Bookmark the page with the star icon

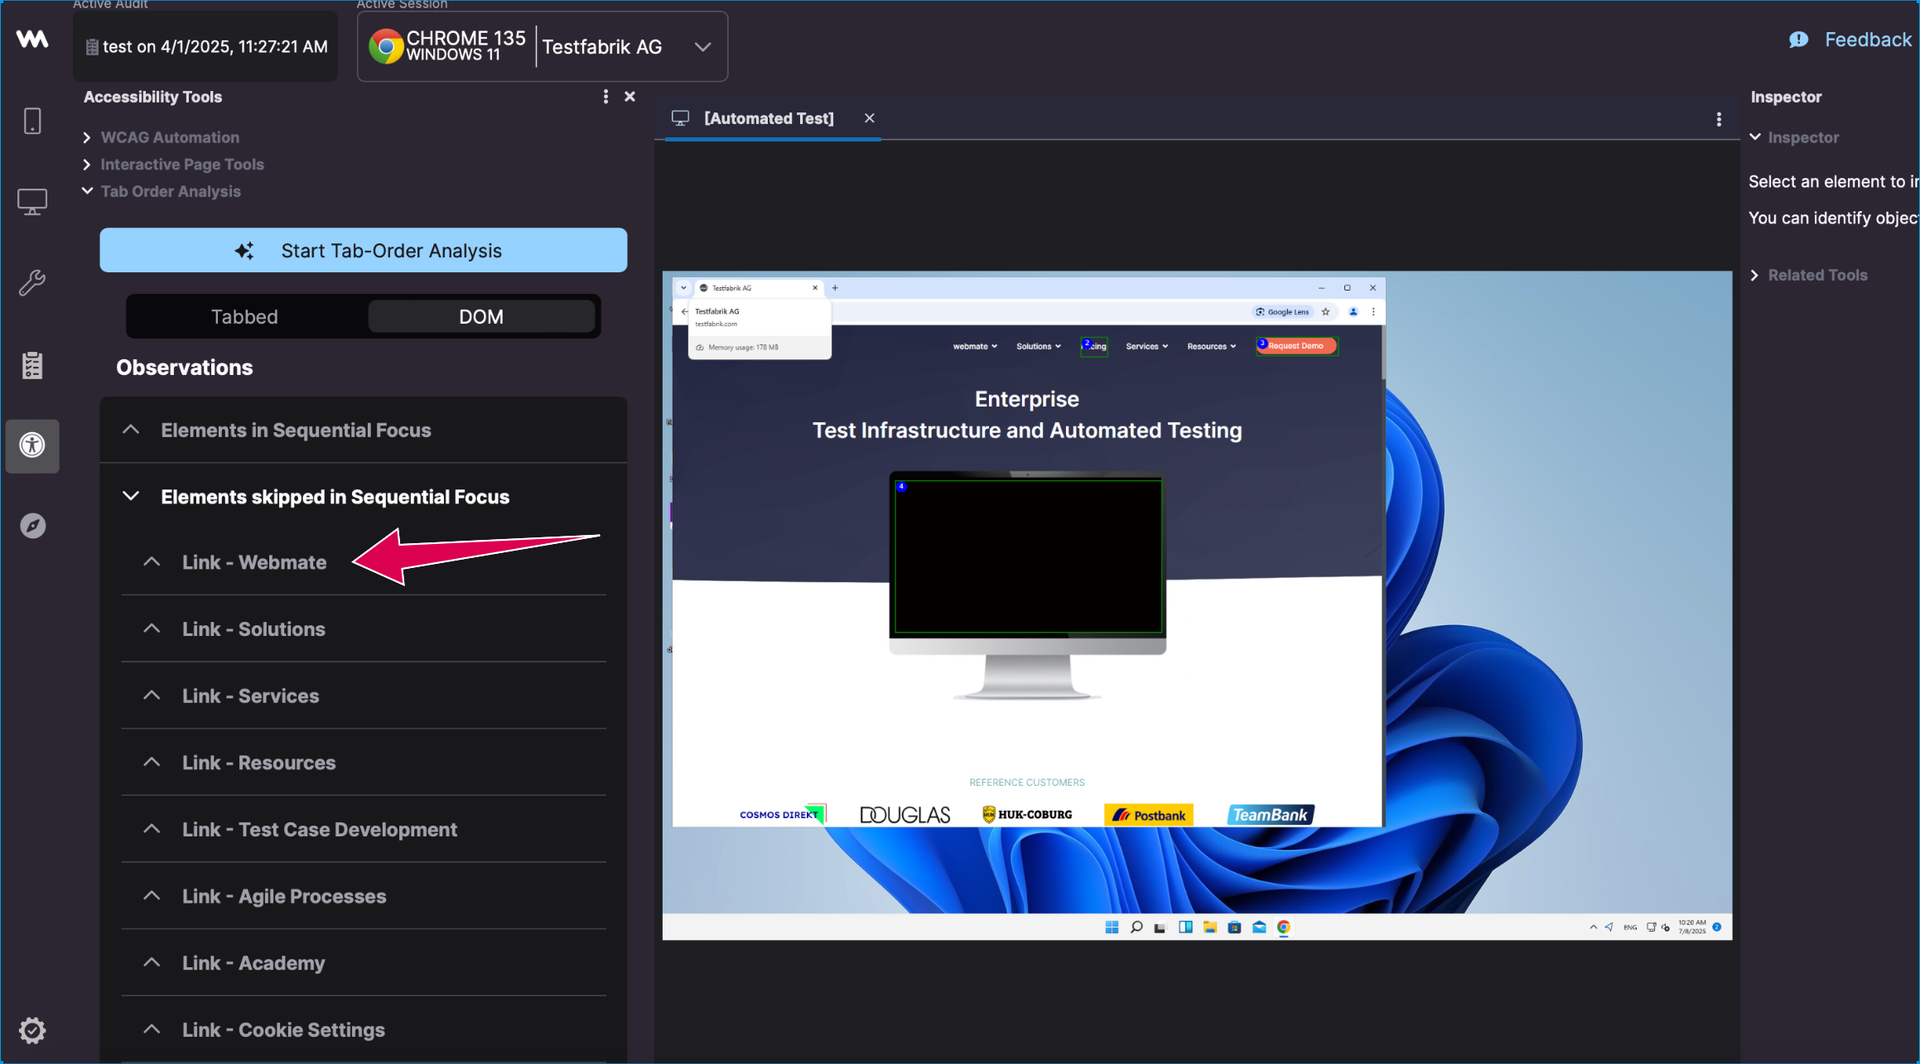[1326, 312]
